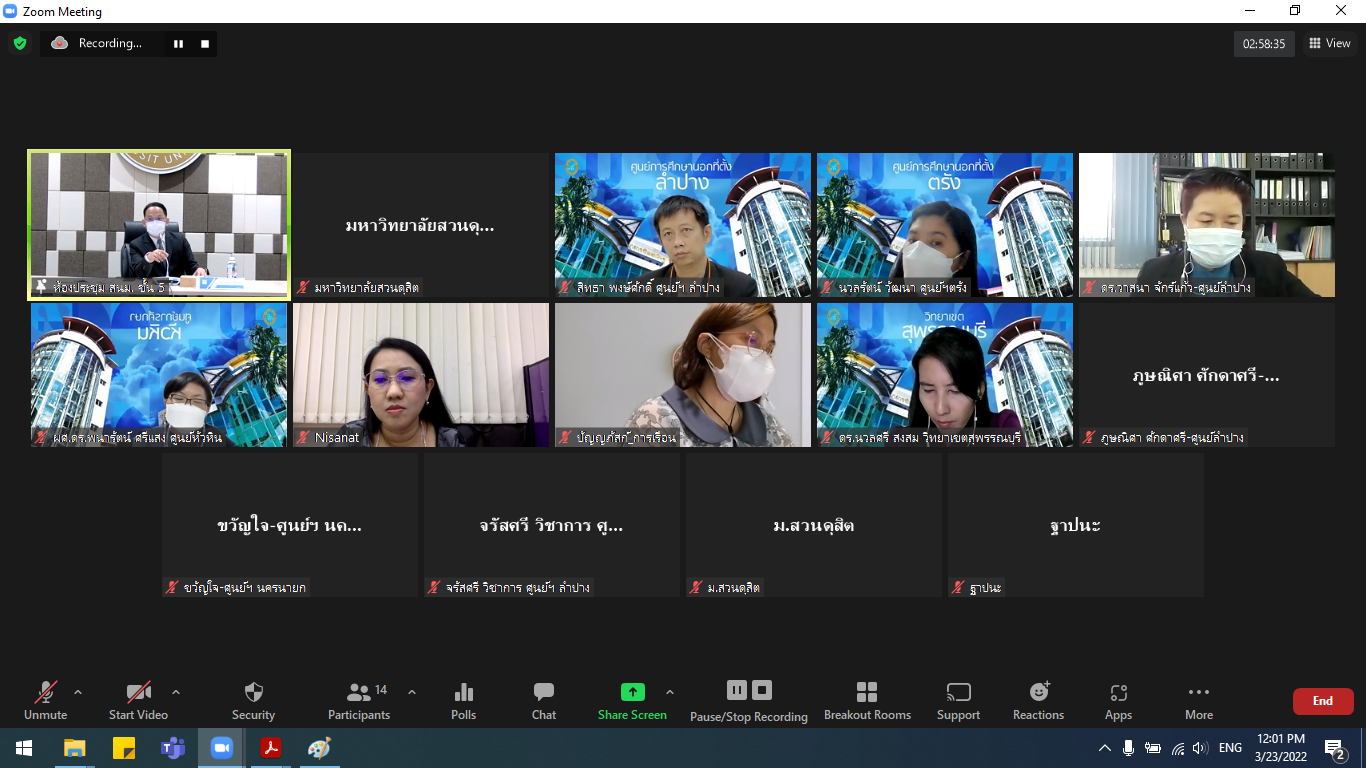Open the Apps icon

[1118, 692]
